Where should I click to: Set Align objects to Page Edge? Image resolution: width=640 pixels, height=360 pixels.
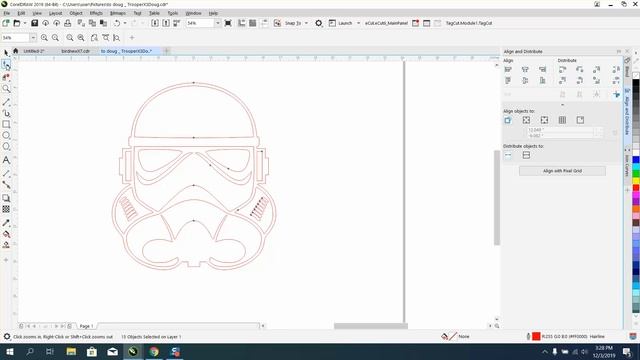(526, 120)
